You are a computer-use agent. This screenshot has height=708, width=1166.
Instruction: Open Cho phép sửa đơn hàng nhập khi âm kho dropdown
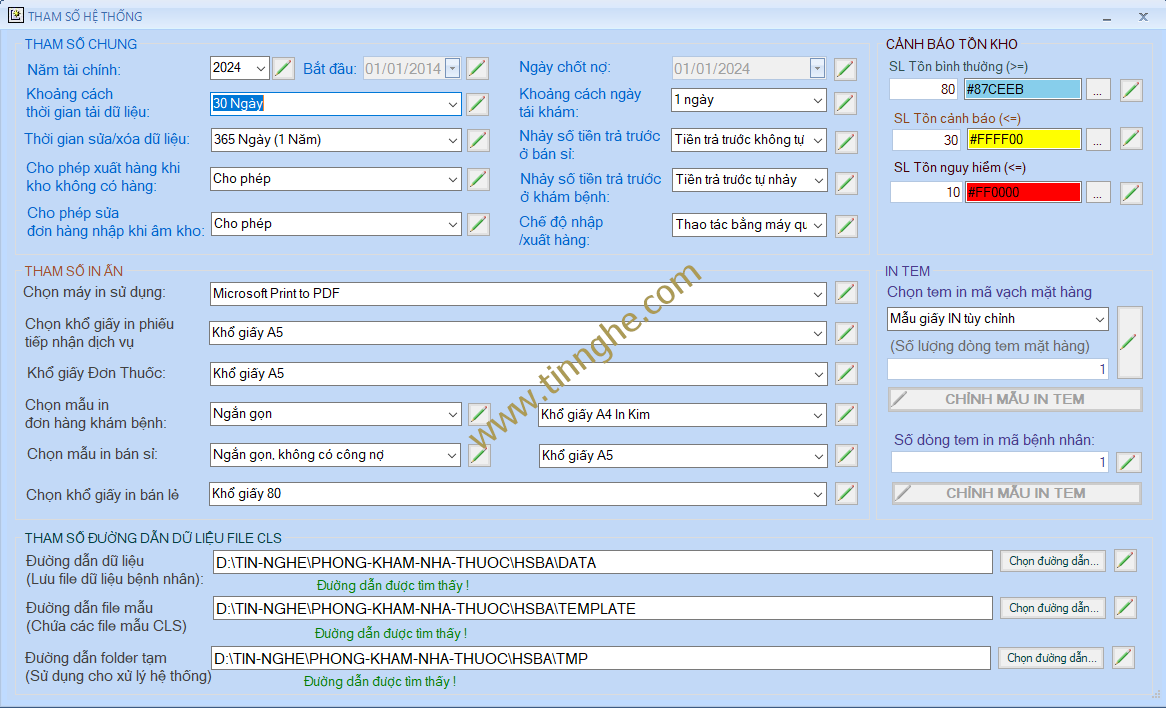(452, 224)
